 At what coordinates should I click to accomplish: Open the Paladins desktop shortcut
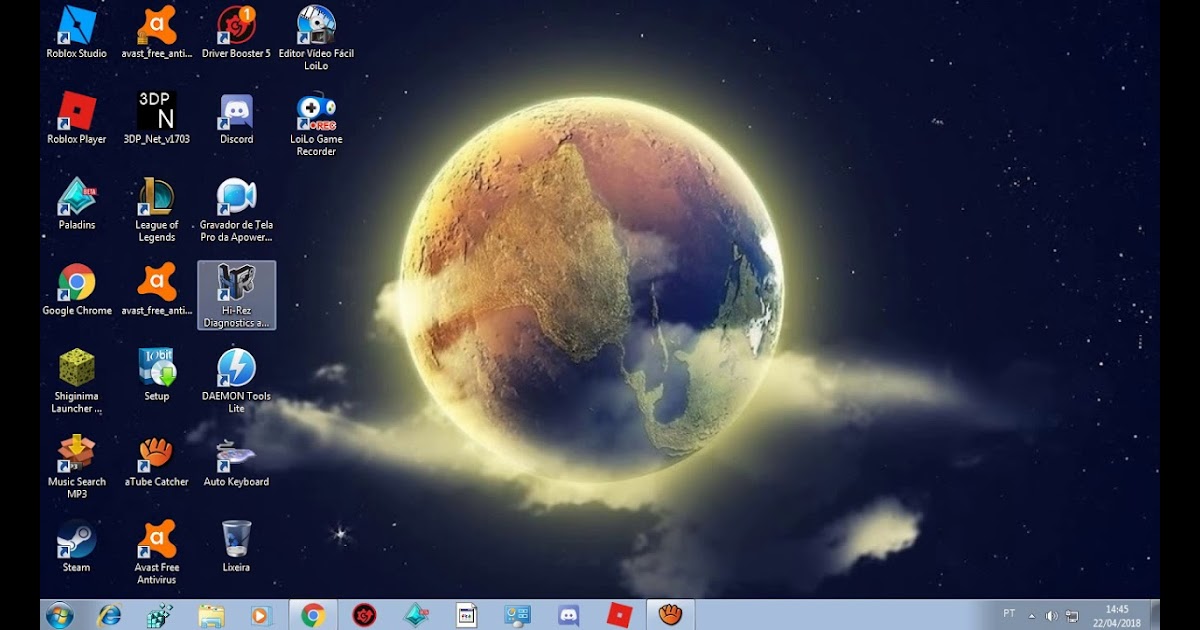coord(76,204)
